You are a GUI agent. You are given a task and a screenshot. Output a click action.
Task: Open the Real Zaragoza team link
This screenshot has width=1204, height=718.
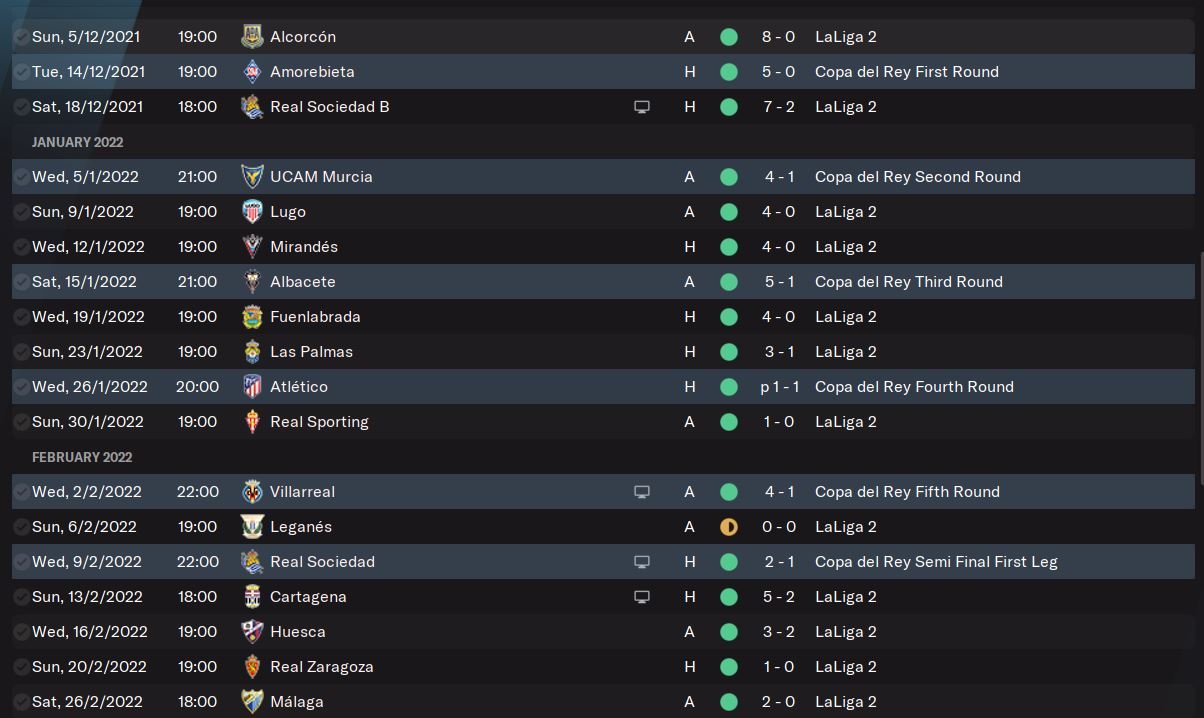point(321,667)
